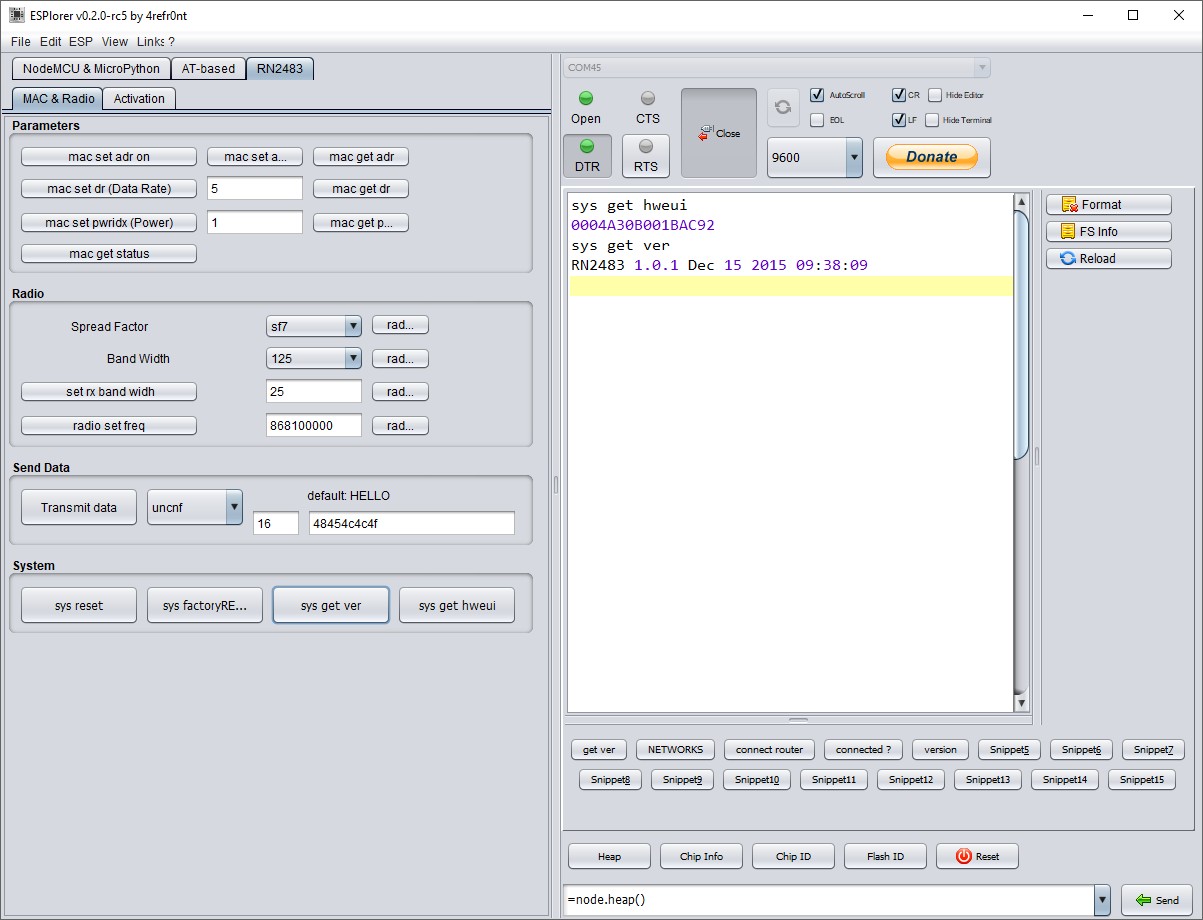
Task: Click the sys get hweui button
Action: click(457, 605)
